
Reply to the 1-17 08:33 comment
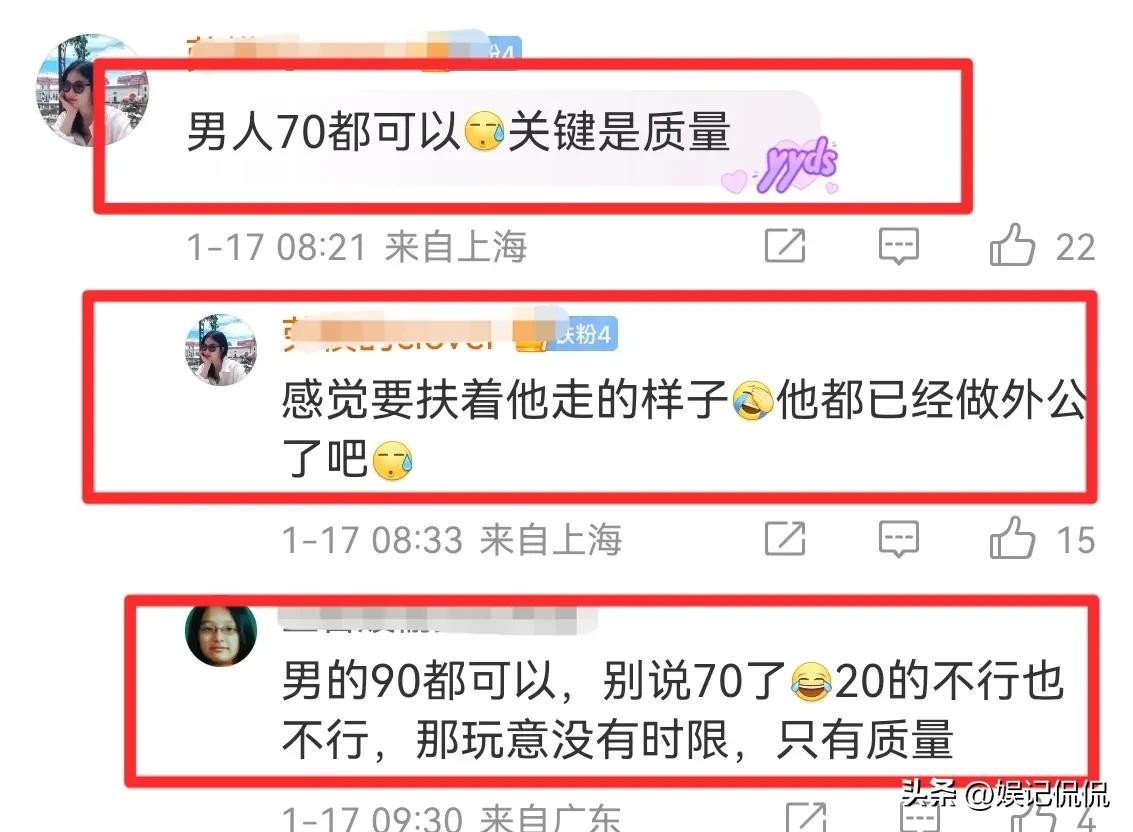pos(899,539)
